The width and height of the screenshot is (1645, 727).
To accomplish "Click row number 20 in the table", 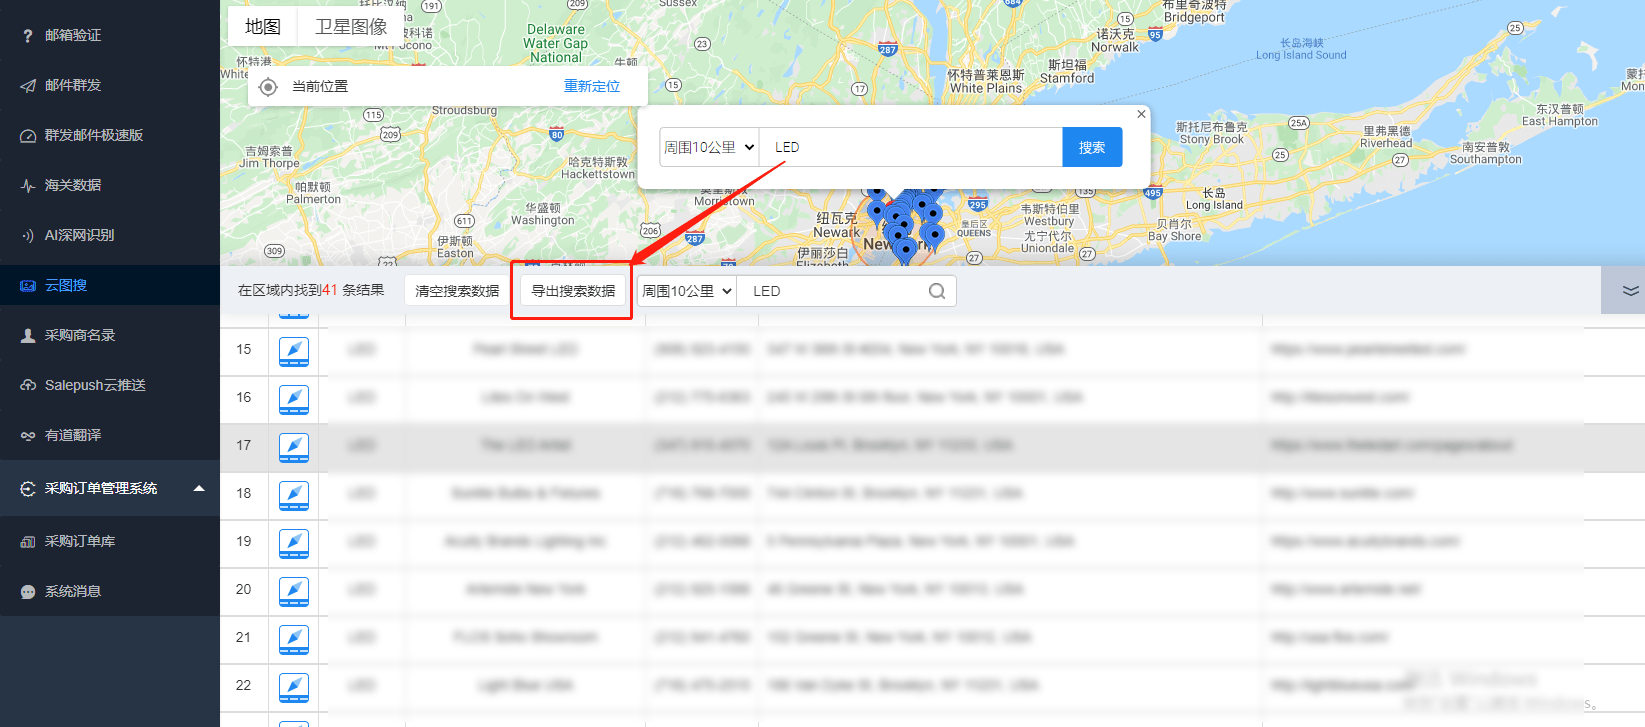I will pyautogui.click(x=244, y=589).
